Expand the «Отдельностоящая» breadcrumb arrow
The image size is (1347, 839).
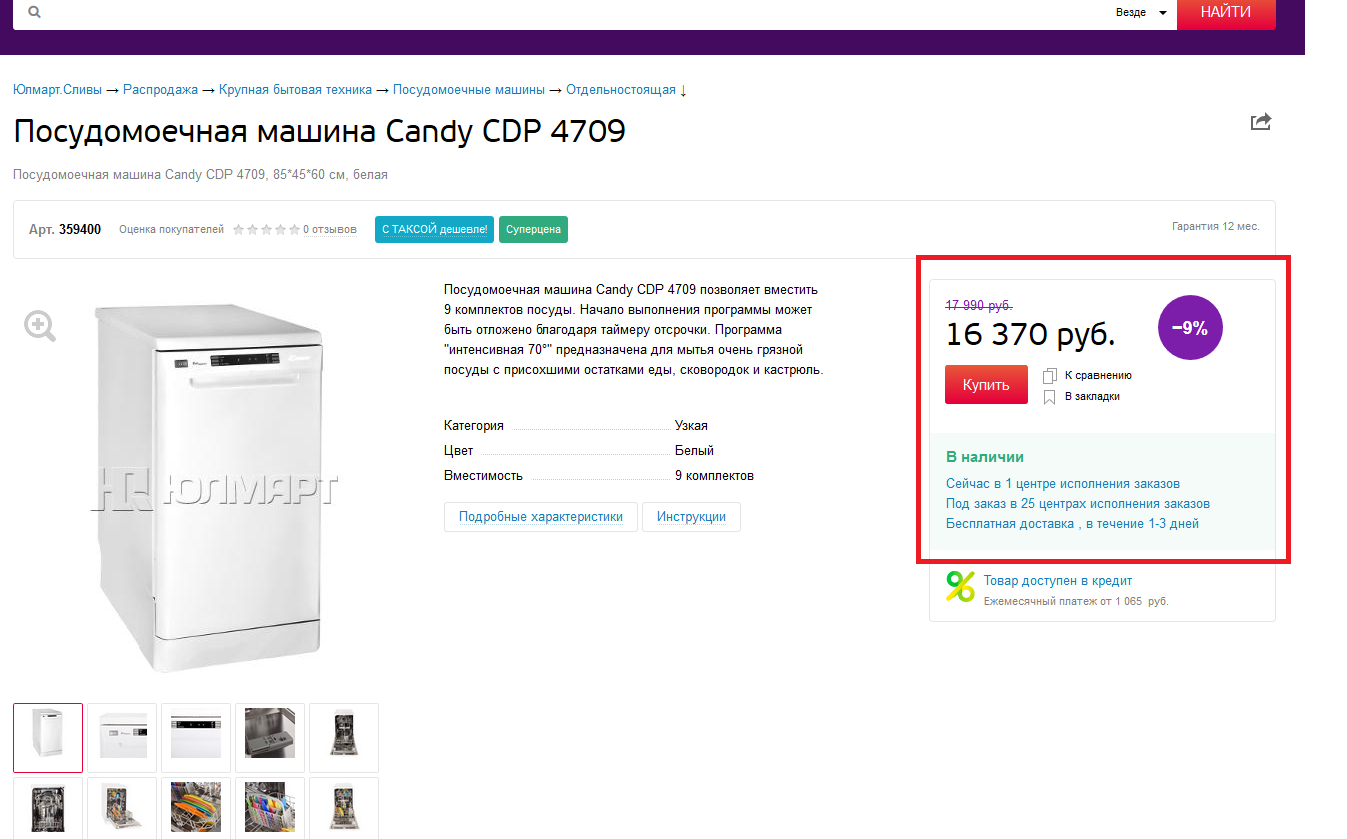tap(683, 90)
